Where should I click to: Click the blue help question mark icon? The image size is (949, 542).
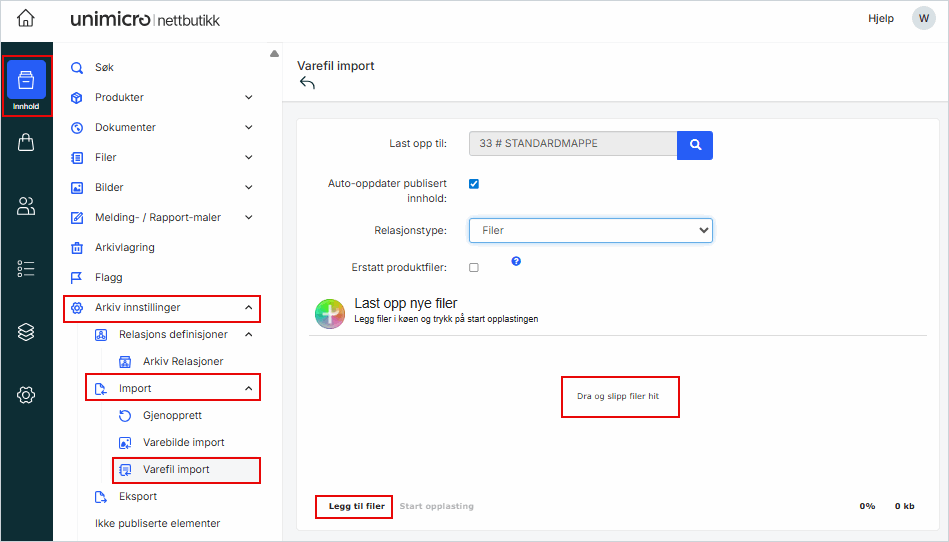[516, 261]
